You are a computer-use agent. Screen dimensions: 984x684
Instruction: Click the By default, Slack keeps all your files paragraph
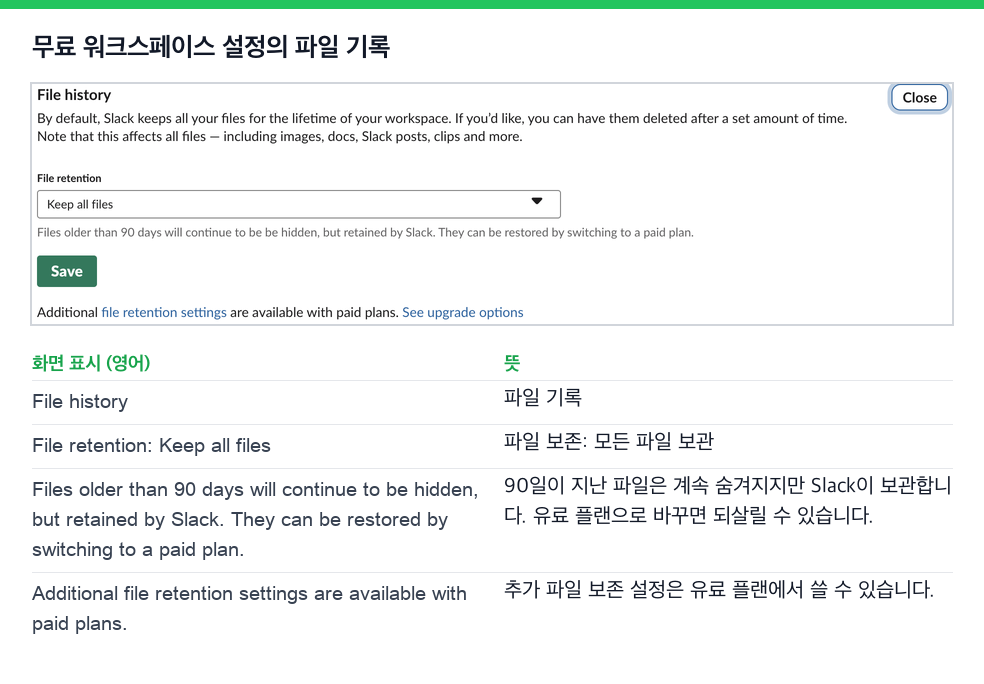(x=442, y=127)
